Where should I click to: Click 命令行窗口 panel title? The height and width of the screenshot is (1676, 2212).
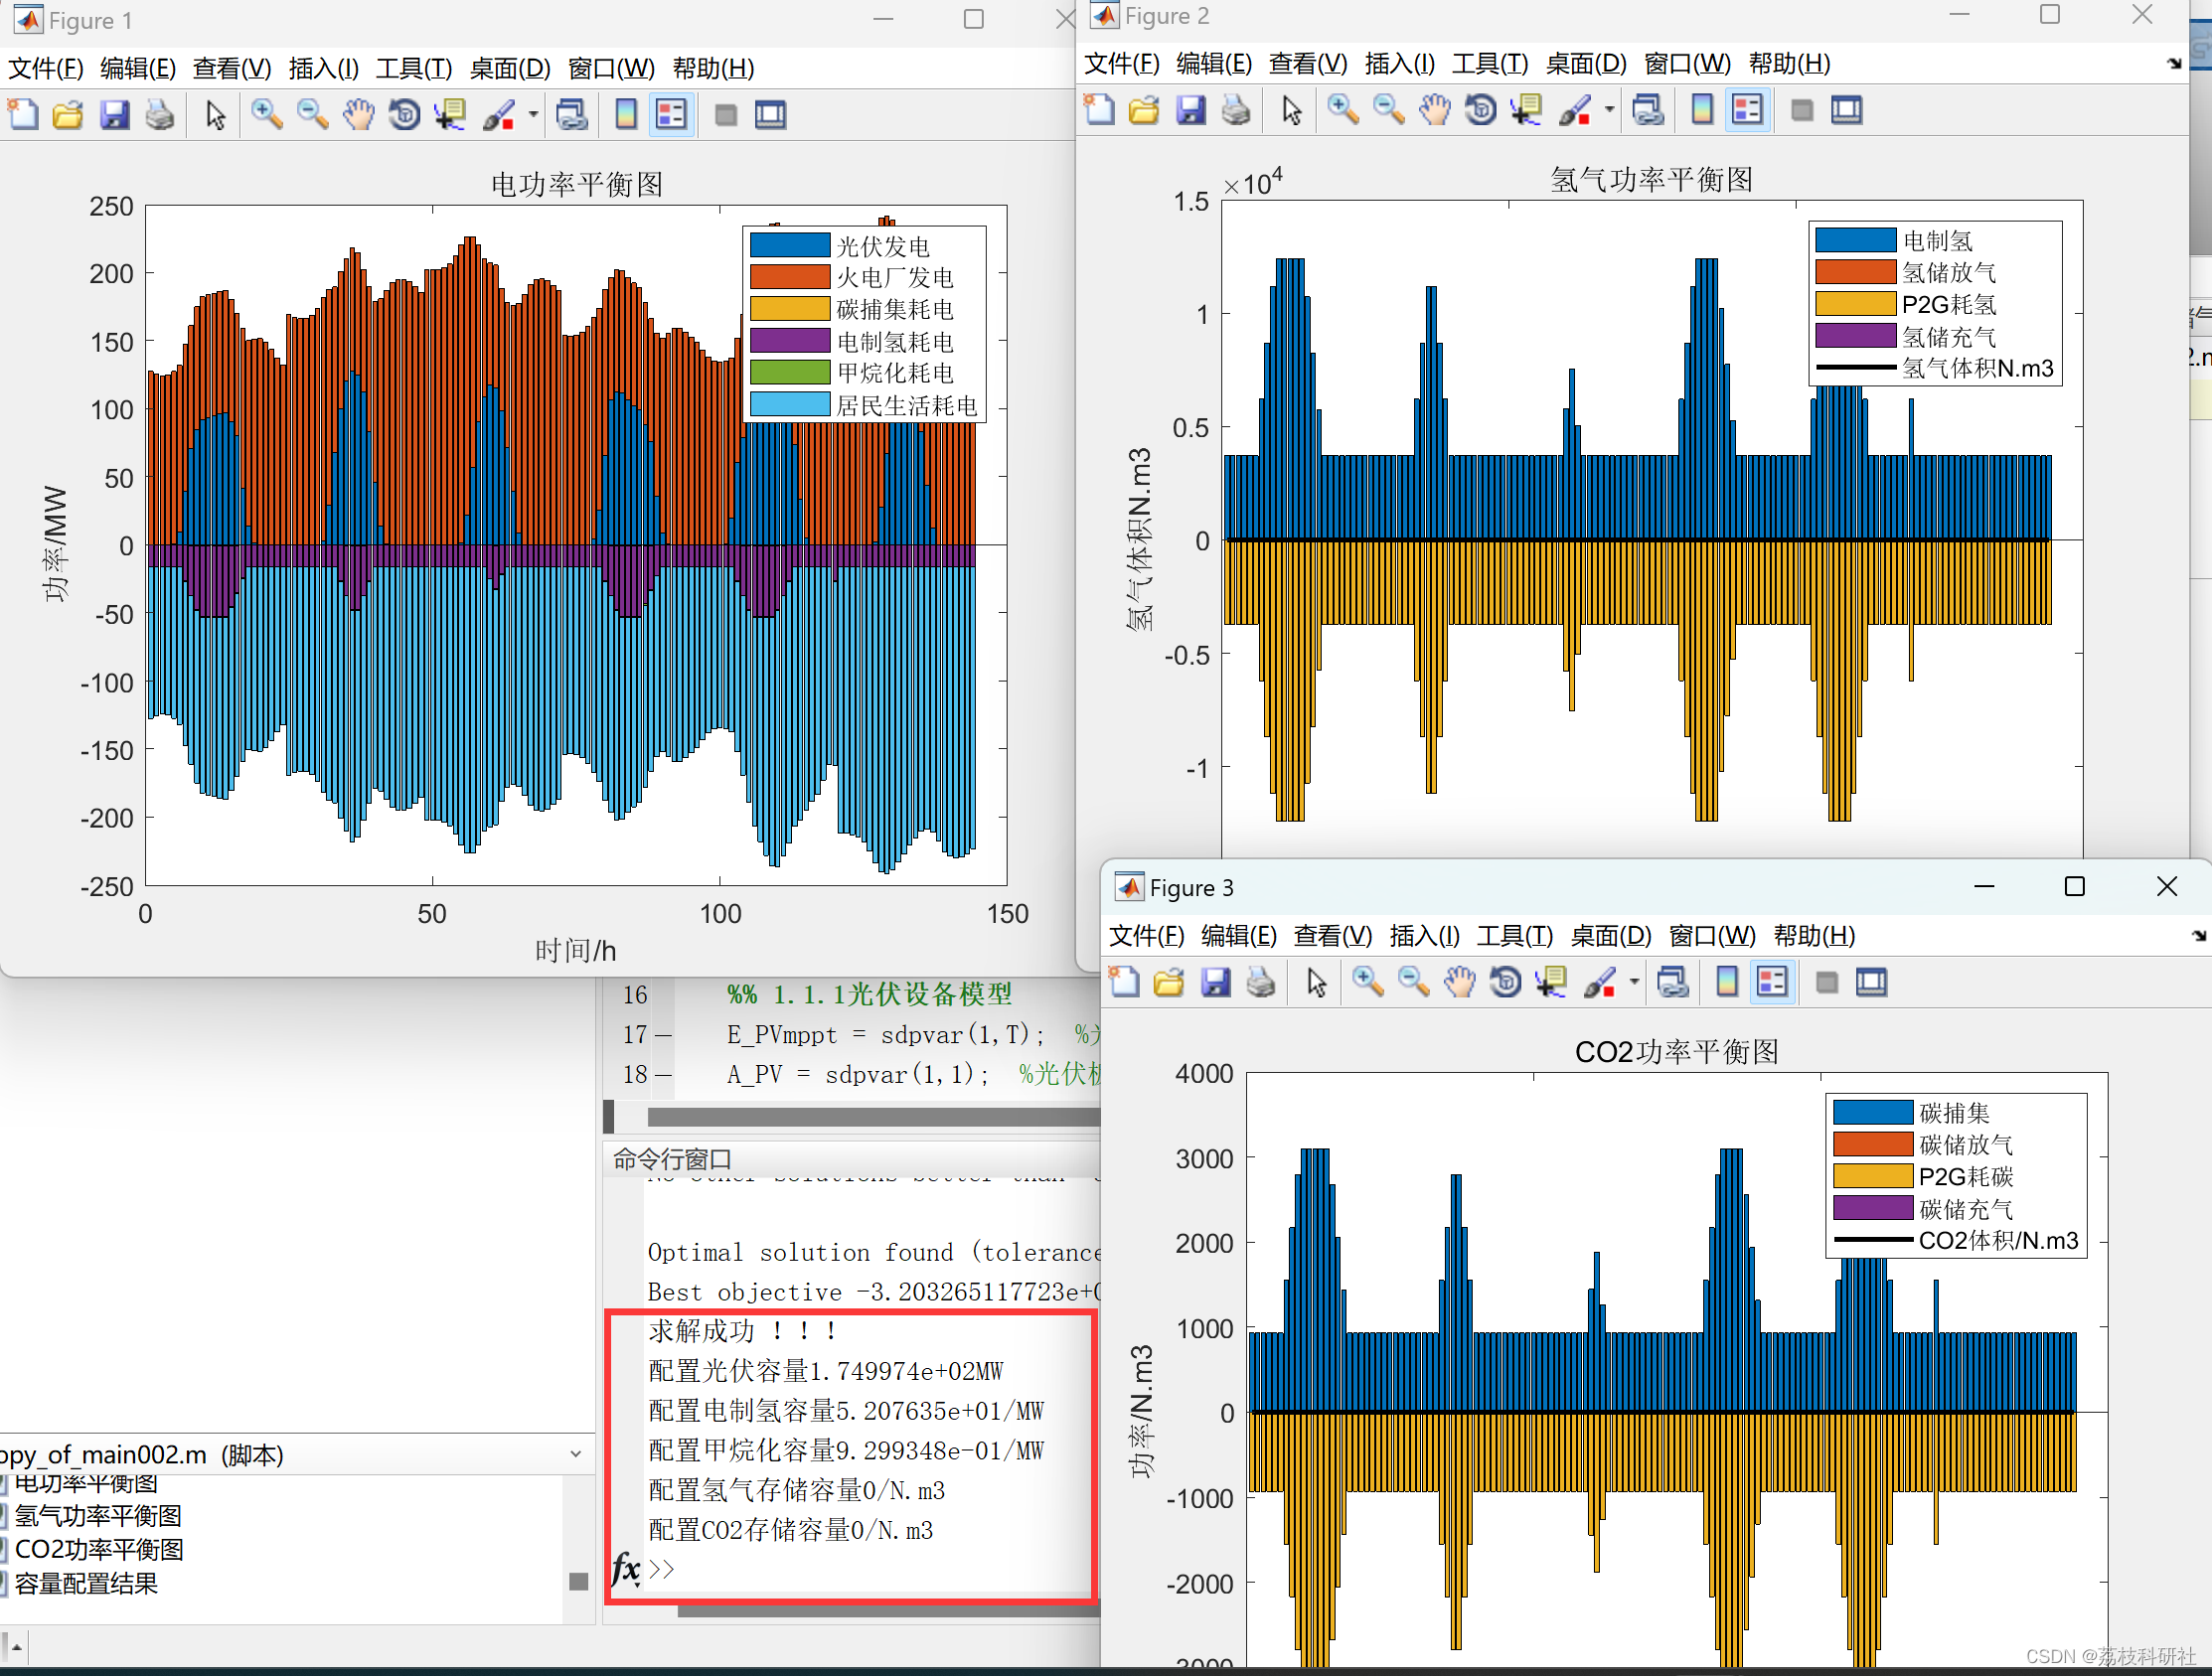(x=672, y=1159)
